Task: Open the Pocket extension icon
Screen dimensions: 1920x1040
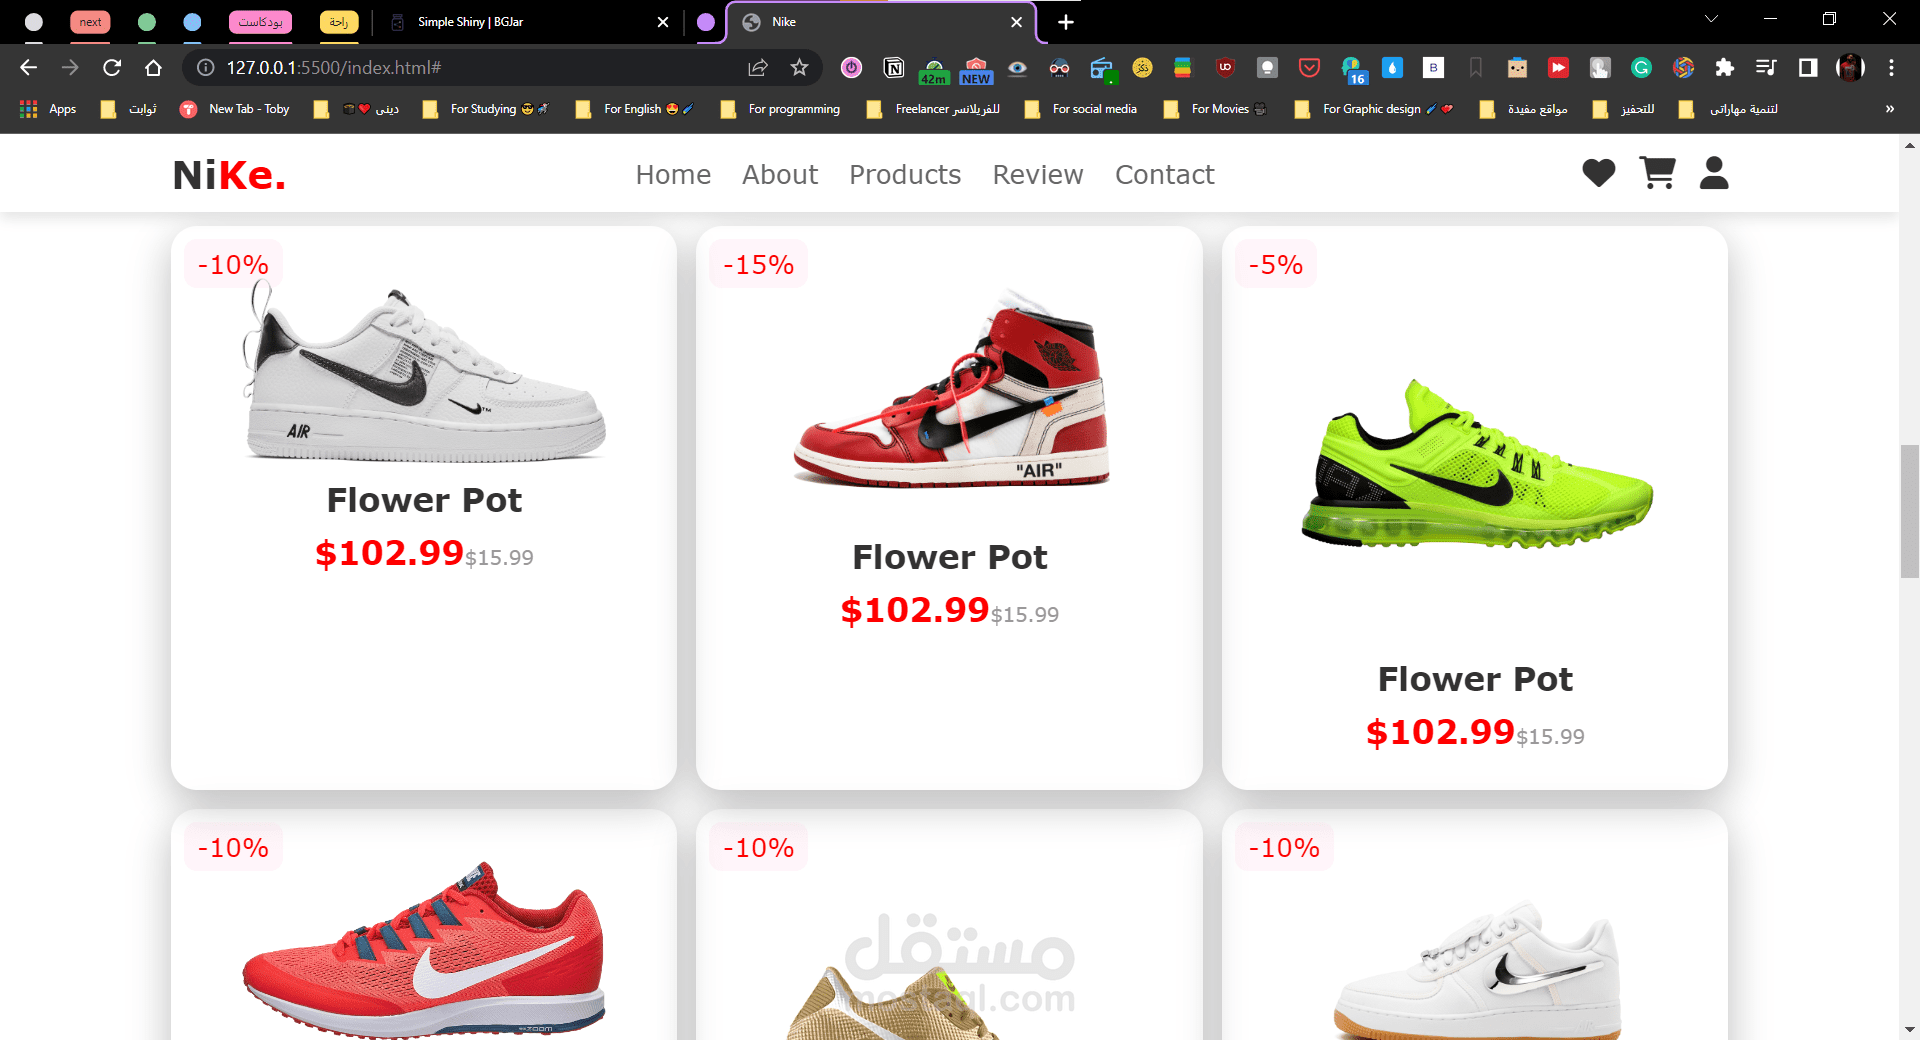Action: click(x=1309, y=67)
